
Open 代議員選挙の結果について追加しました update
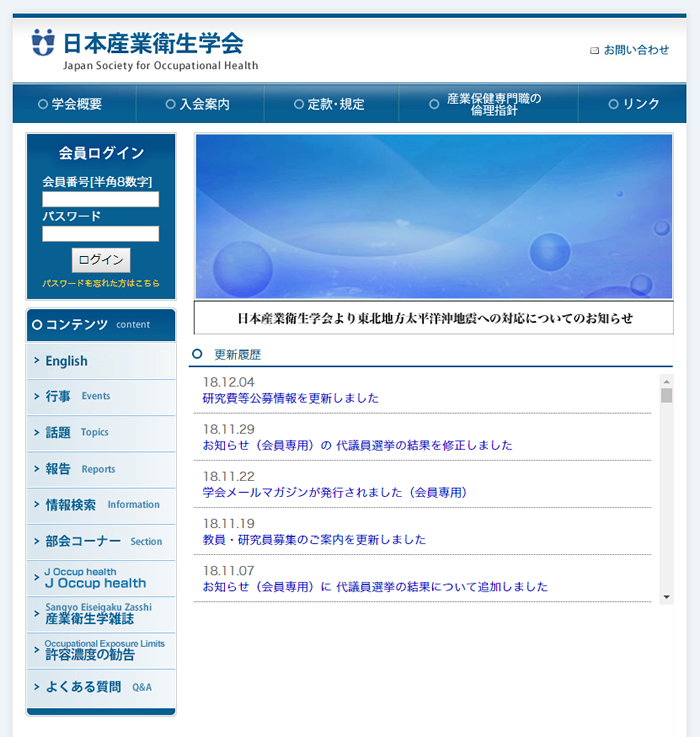375,587
